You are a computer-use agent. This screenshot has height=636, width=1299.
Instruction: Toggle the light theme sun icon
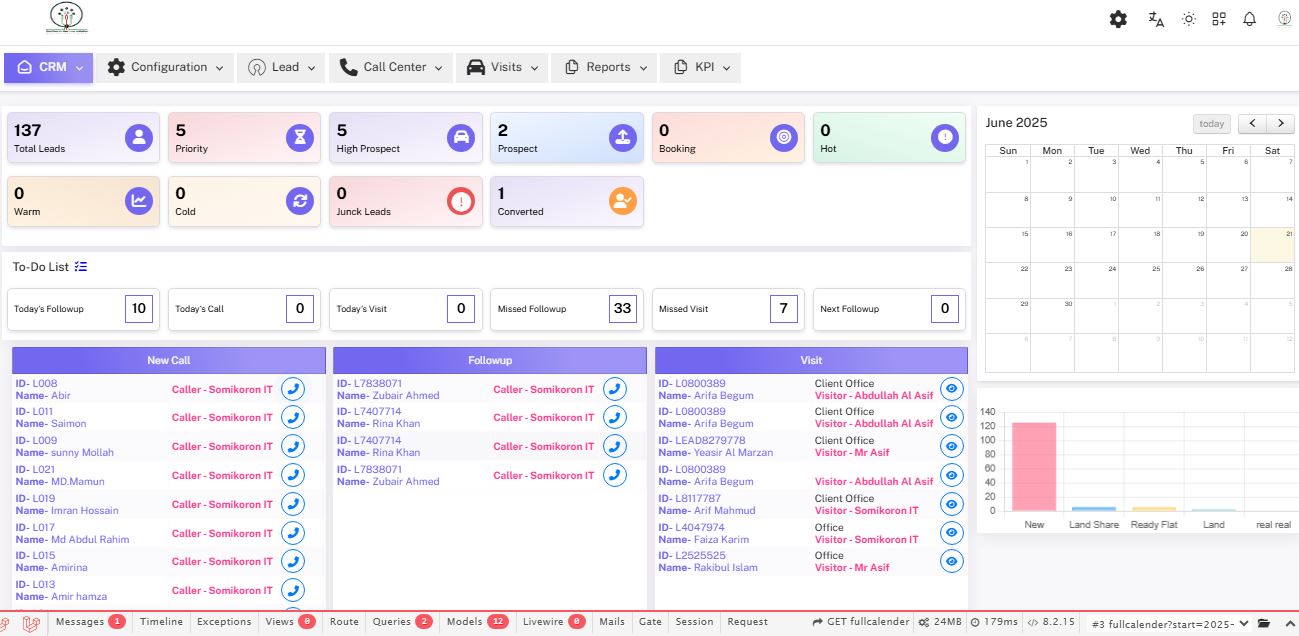(1188, 19)
